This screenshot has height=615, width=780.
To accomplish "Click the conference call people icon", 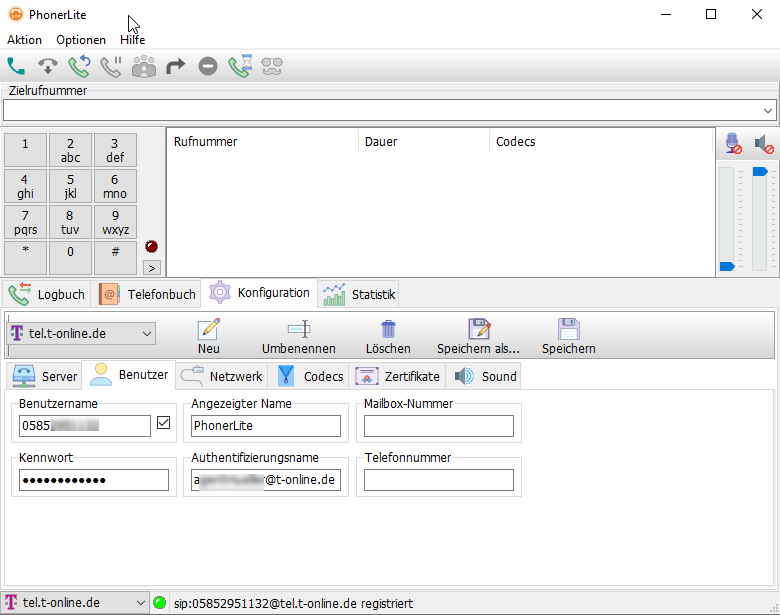I will coord(143,67).
